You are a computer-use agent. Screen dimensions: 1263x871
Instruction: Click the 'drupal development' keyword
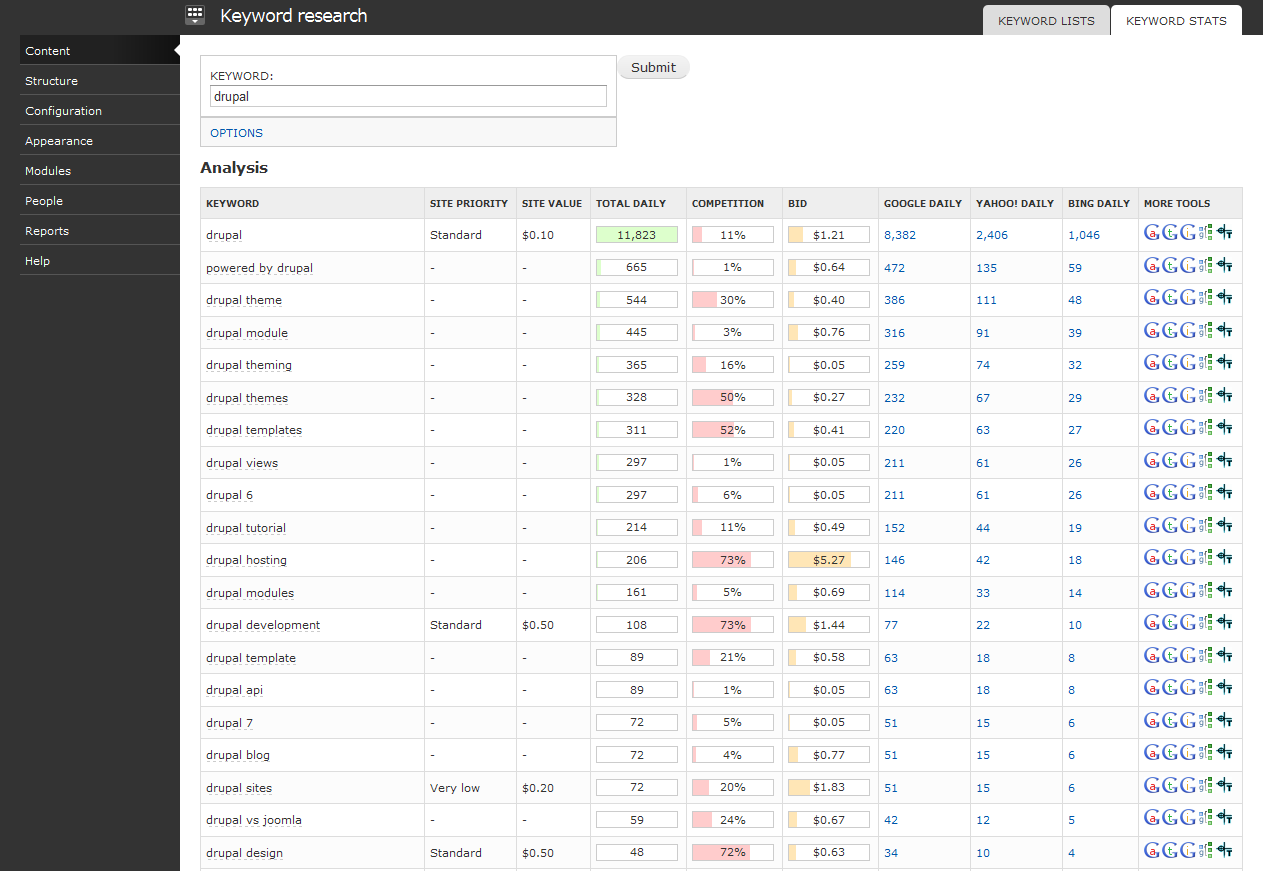263,625
